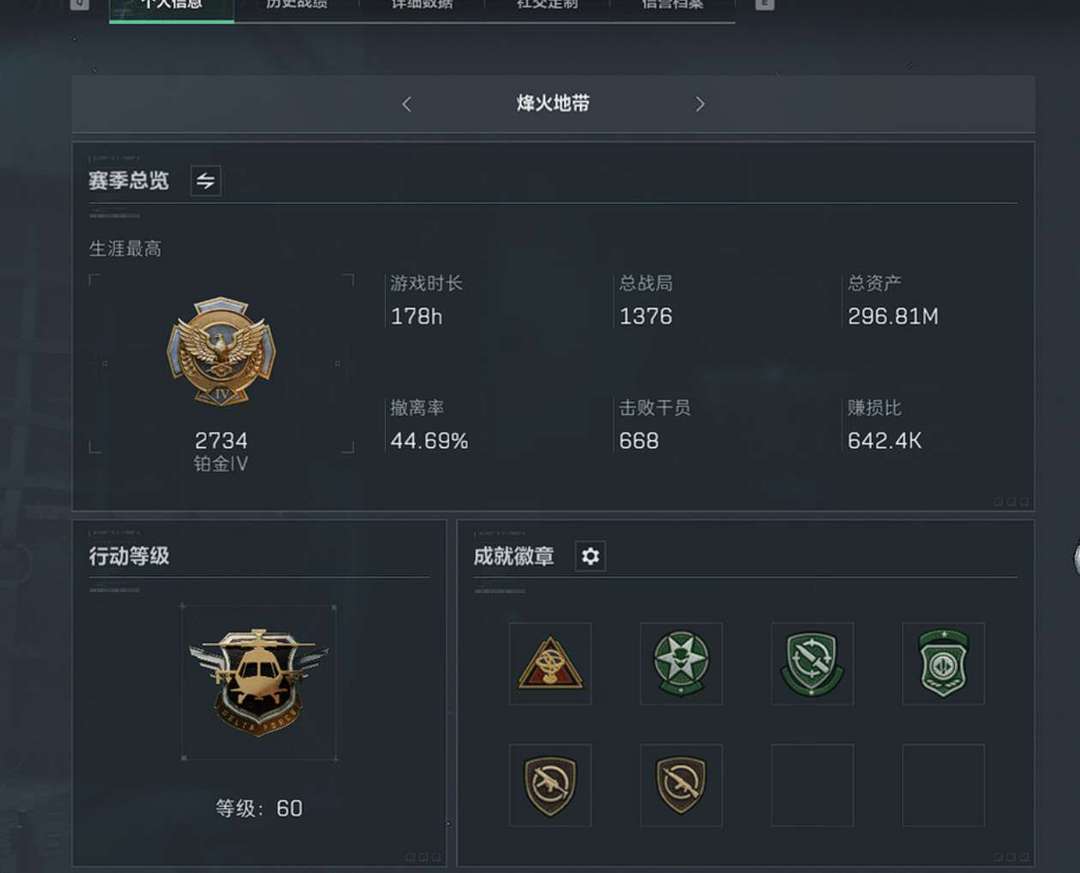Click the red triangle achievement badge
Viewport: 1080px width, 873px height.
tap(550, 664)
